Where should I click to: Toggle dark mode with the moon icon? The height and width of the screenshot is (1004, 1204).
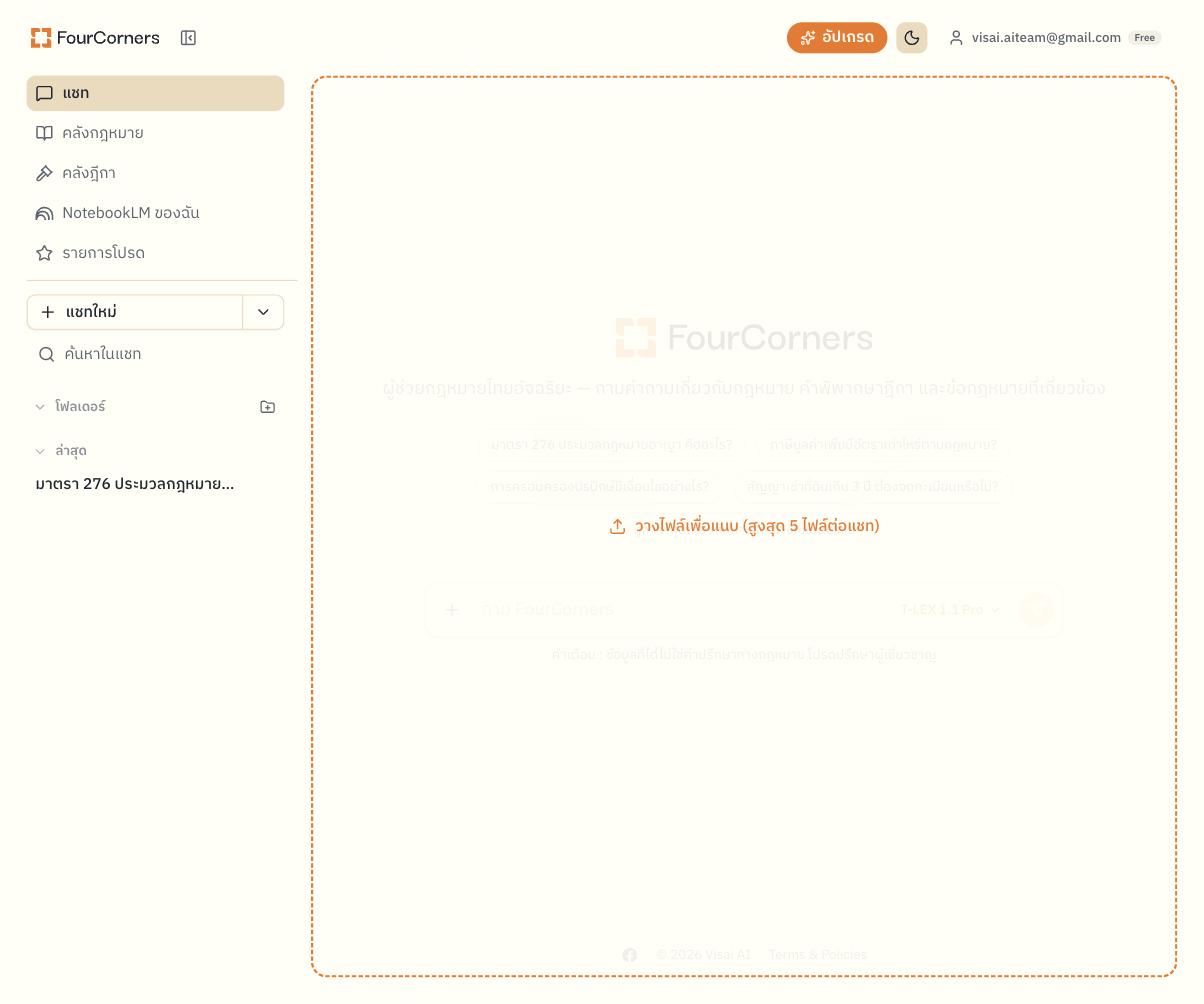click(x=912, y=38)
